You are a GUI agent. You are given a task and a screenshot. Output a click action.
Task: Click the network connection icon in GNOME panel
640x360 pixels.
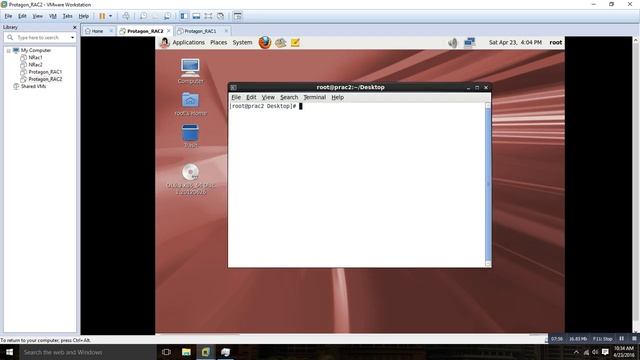coord(469,42)
